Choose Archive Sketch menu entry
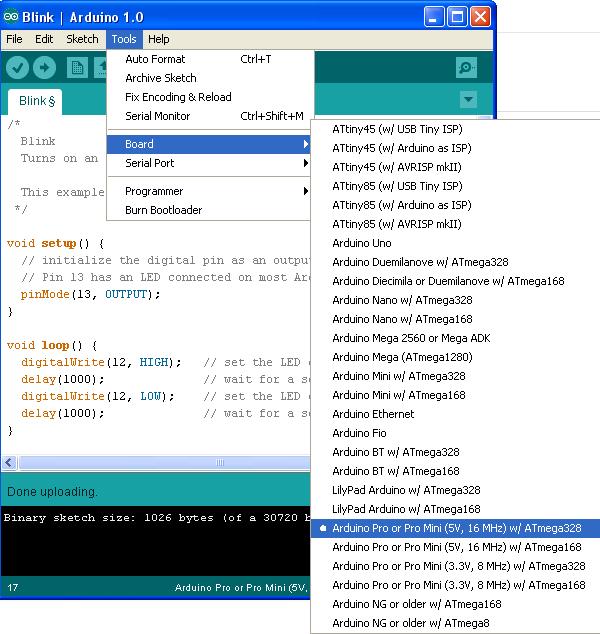Image resolution: width=600 pixels, height=634 pixels. tap(210, 78)
